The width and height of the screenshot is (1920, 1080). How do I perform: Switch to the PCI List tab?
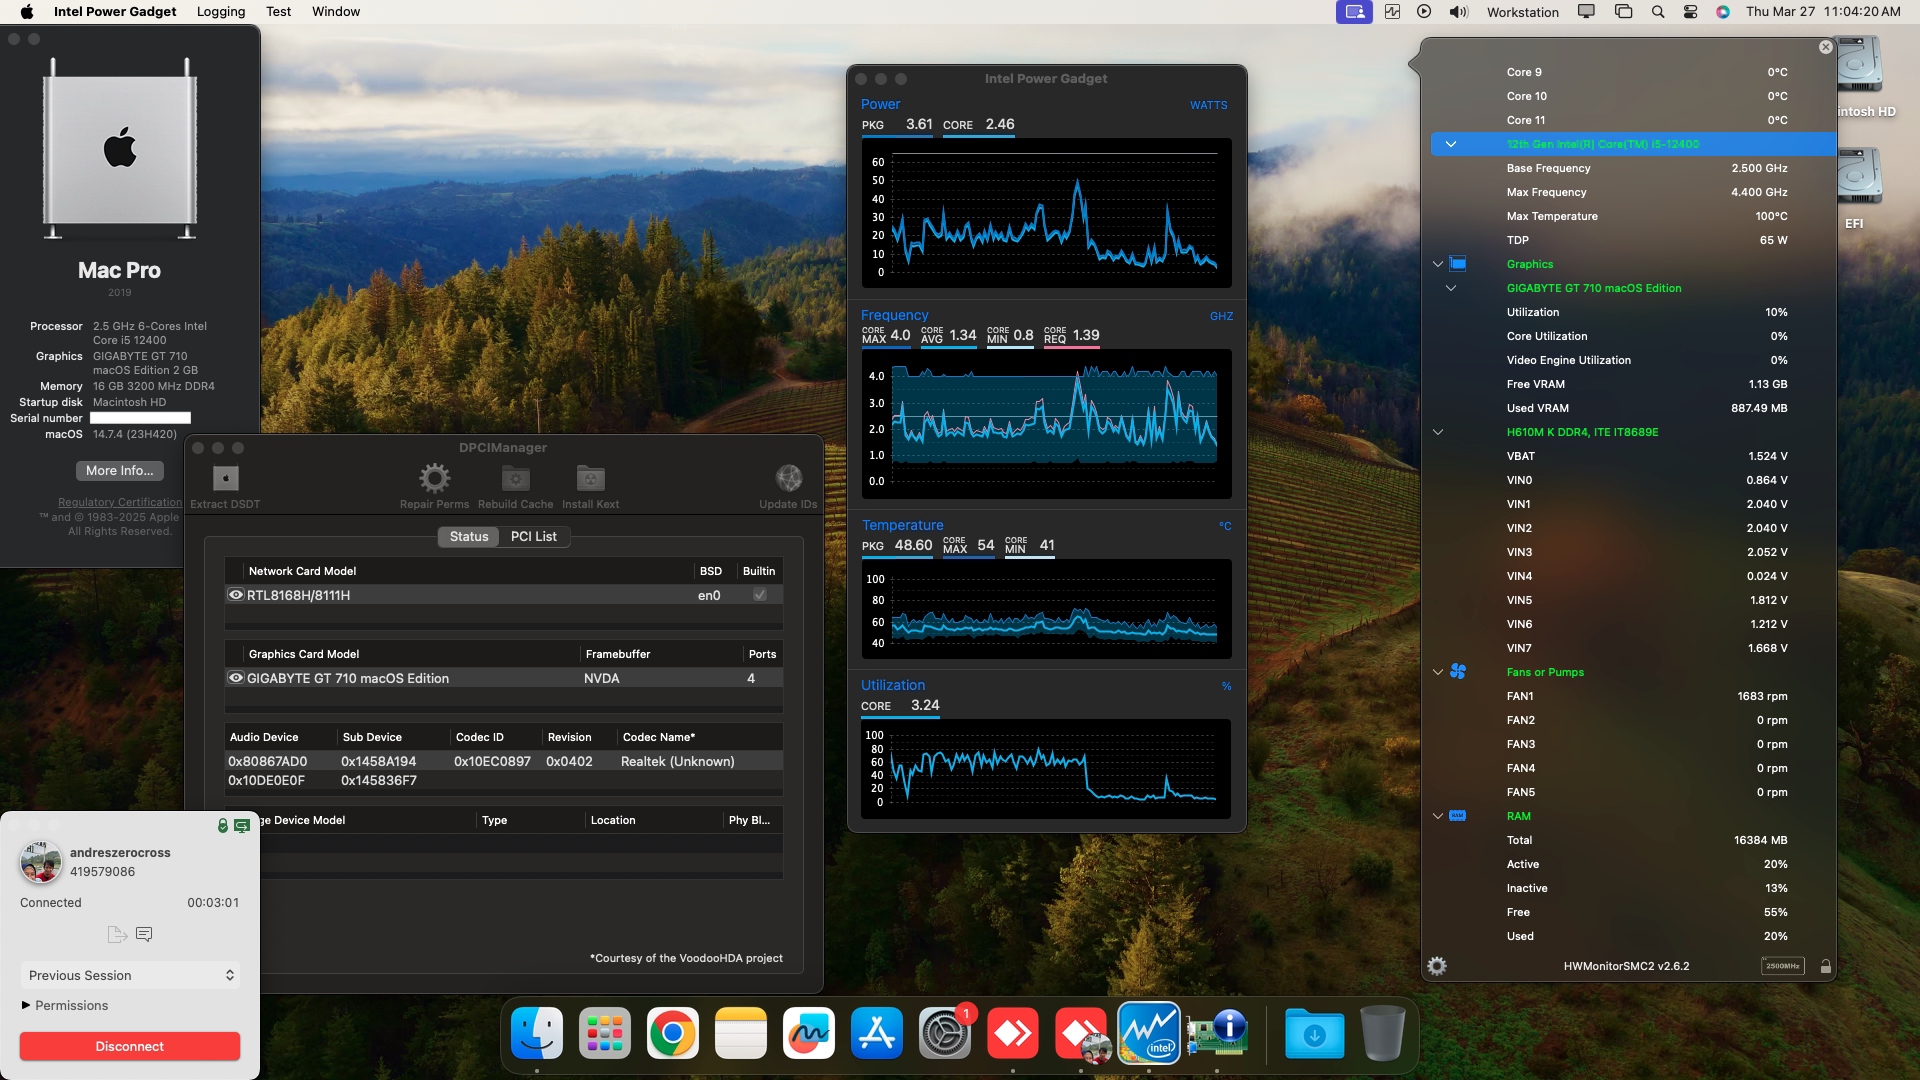(x=534, y=536)
